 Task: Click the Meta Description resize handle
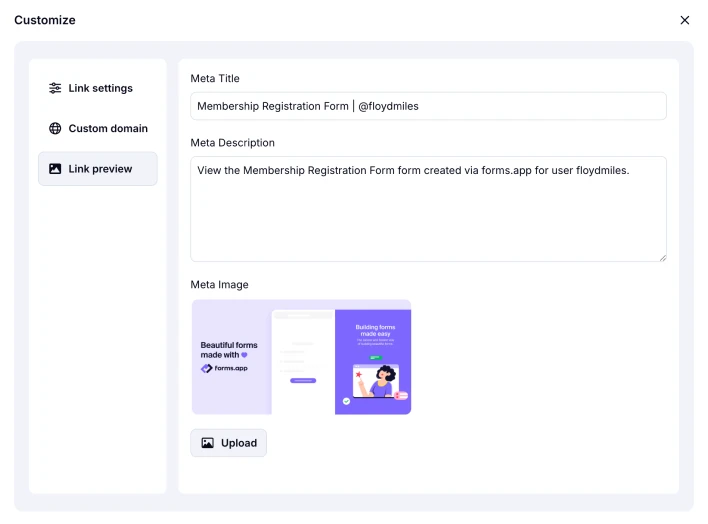click(662, 257)
